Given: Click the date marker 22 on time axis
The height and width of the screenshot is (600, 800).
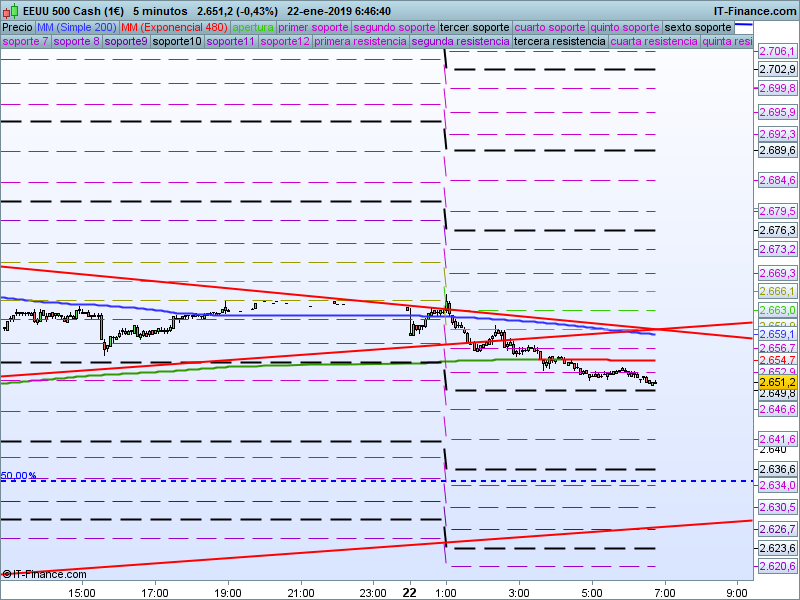Looking at the screenshot, I should [x=408, y=592].
